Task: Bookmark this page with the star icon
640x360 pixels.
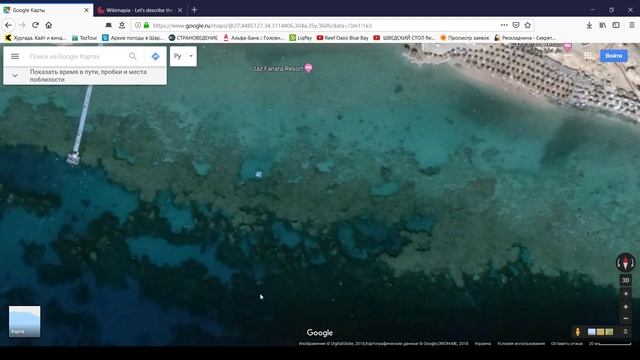Action: tap(528, 25)
